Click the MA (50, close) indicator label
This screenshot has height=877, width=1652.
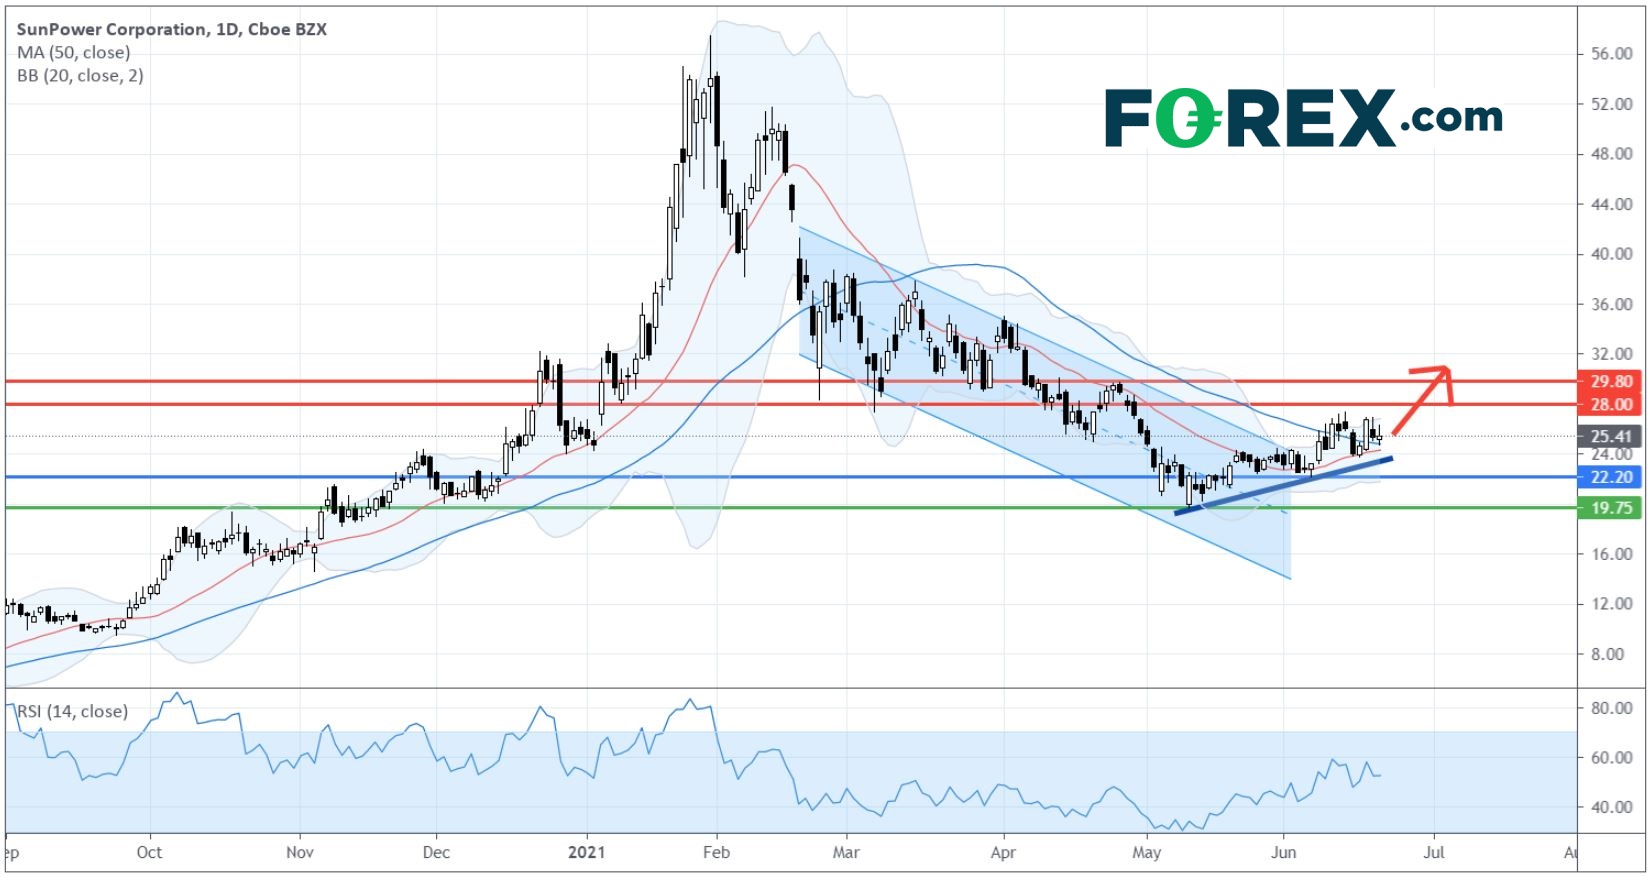click(x=73, y=52)
